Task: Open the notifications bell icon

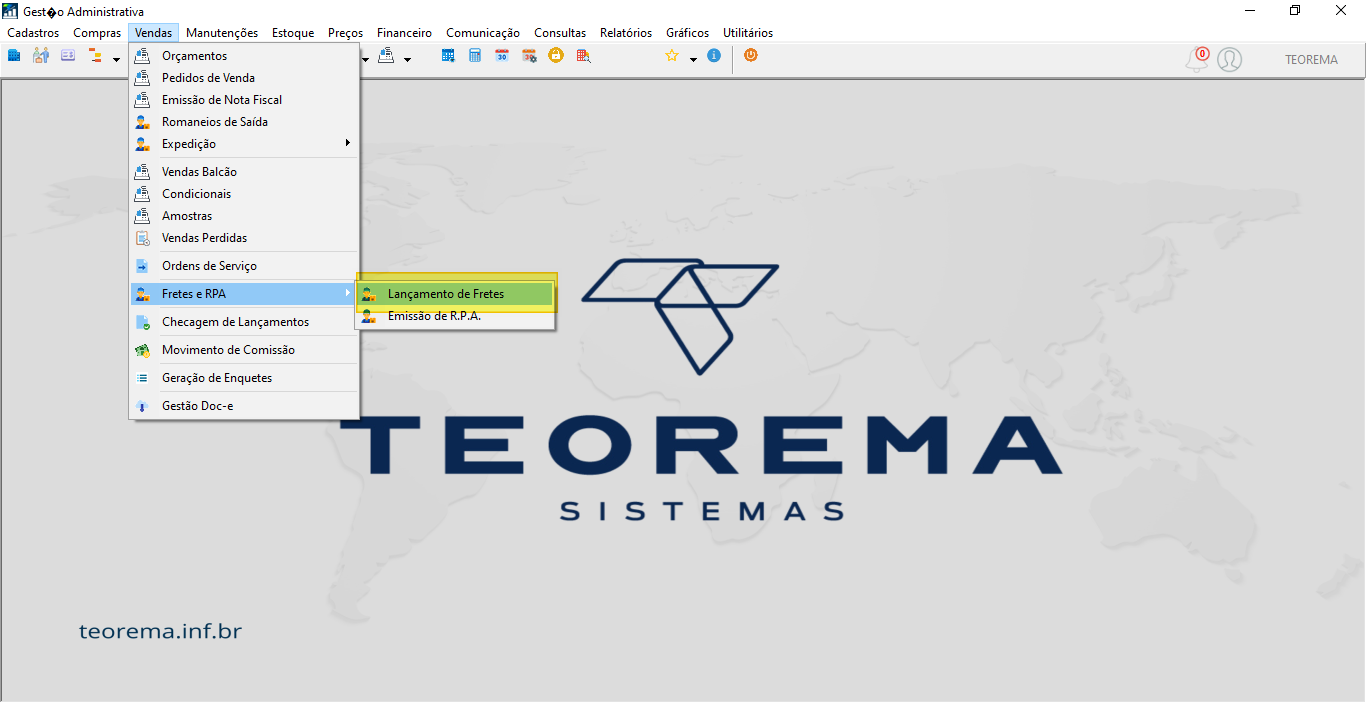Action: (1197, 59)
